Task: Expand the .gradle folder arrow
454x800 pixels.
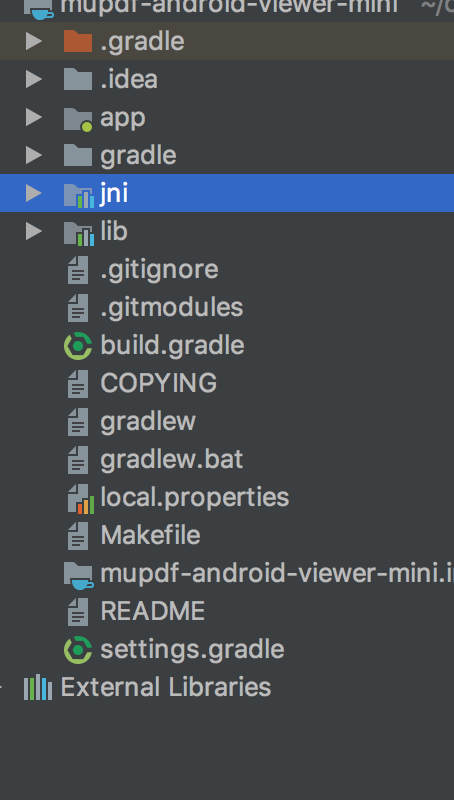Action: (x=34, y=41)
